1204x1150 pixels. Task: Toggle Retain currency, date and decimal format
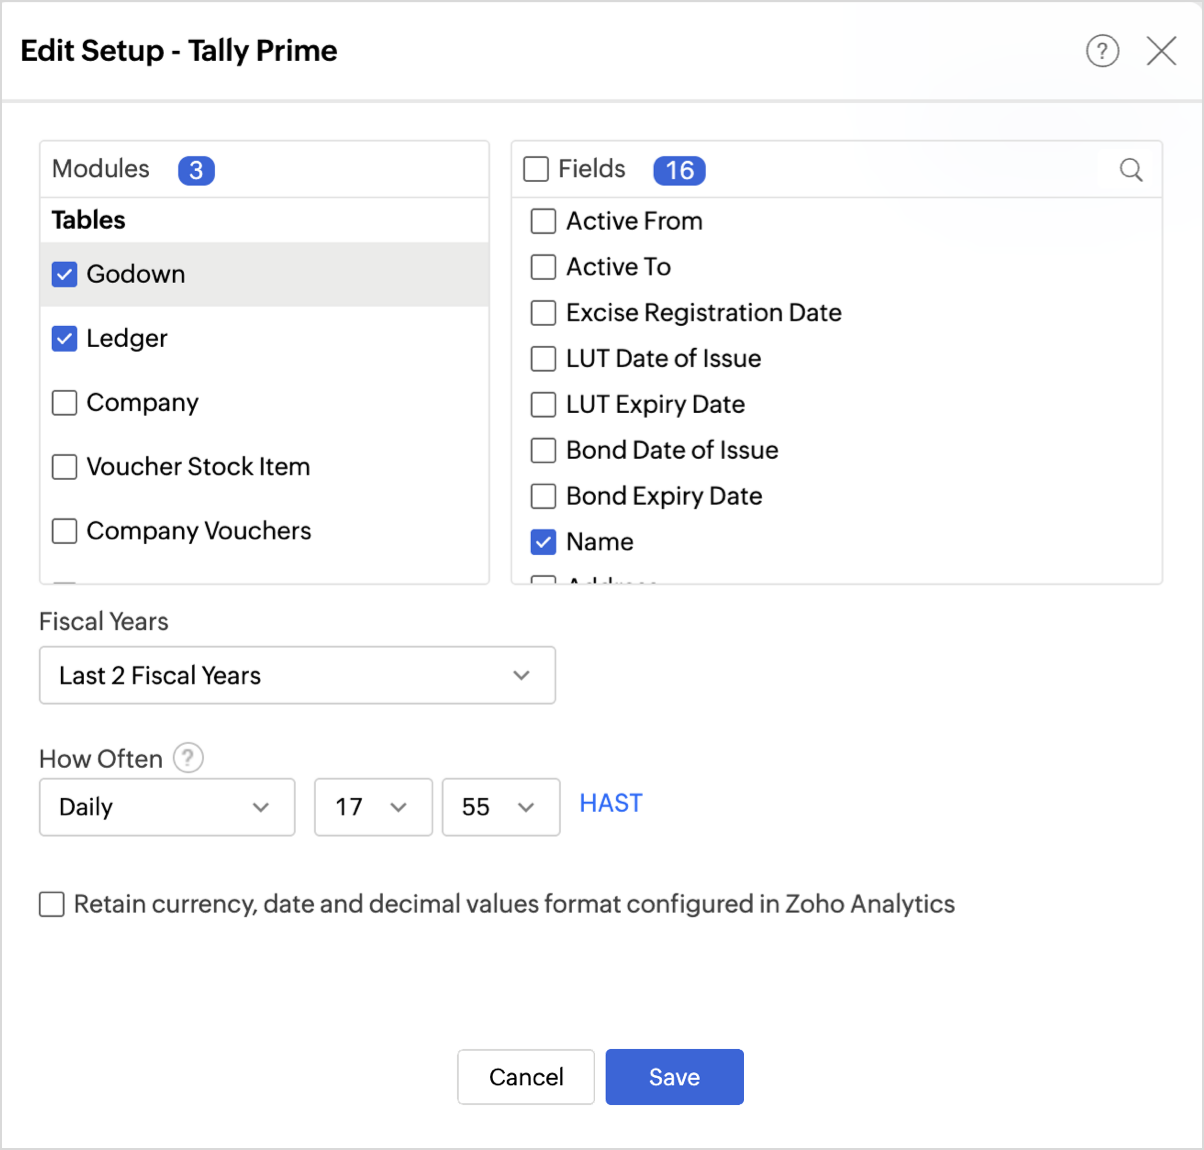(x=52, y=905)
